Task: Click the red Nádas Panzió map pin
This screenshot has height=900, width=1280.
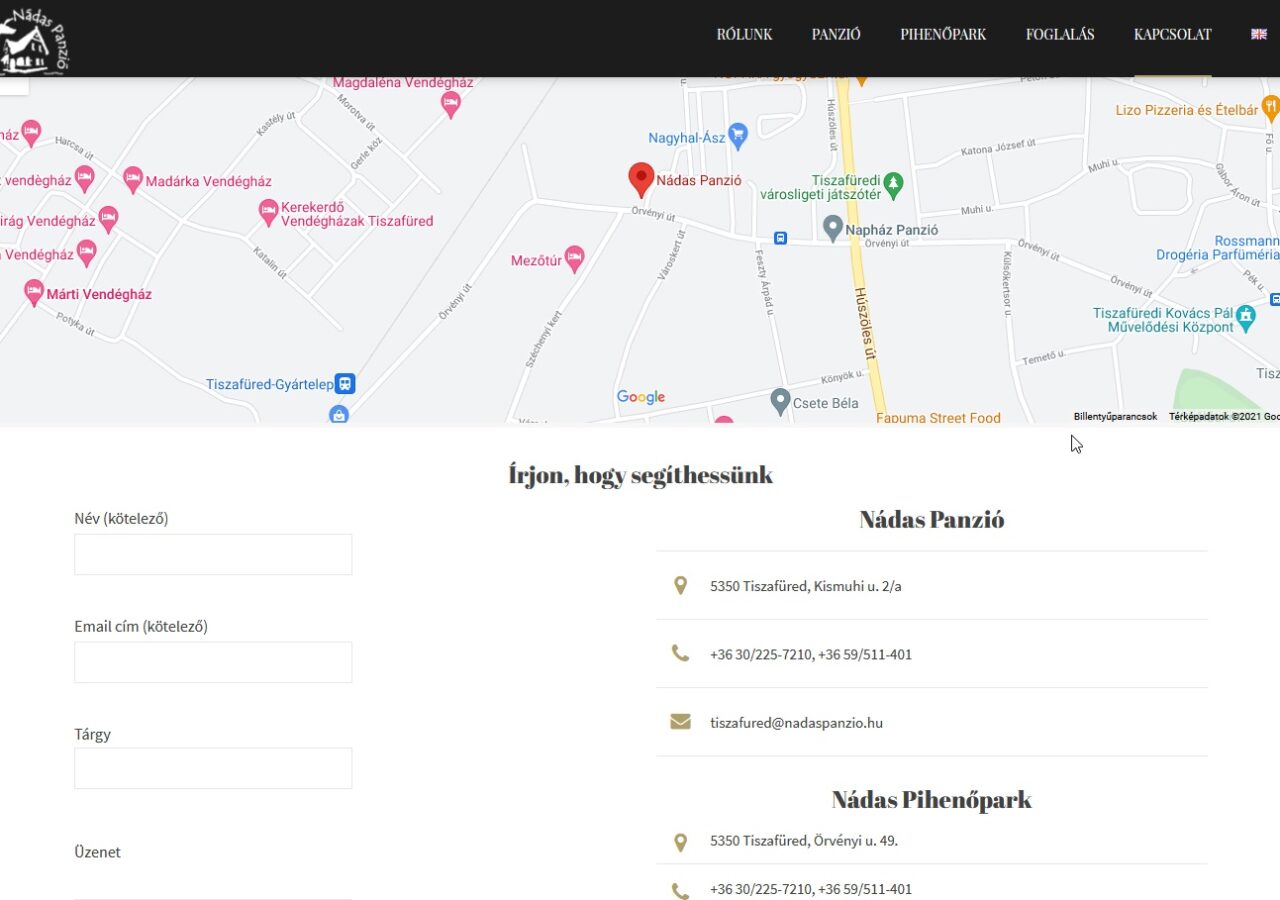Action: [x=641, y=179]
